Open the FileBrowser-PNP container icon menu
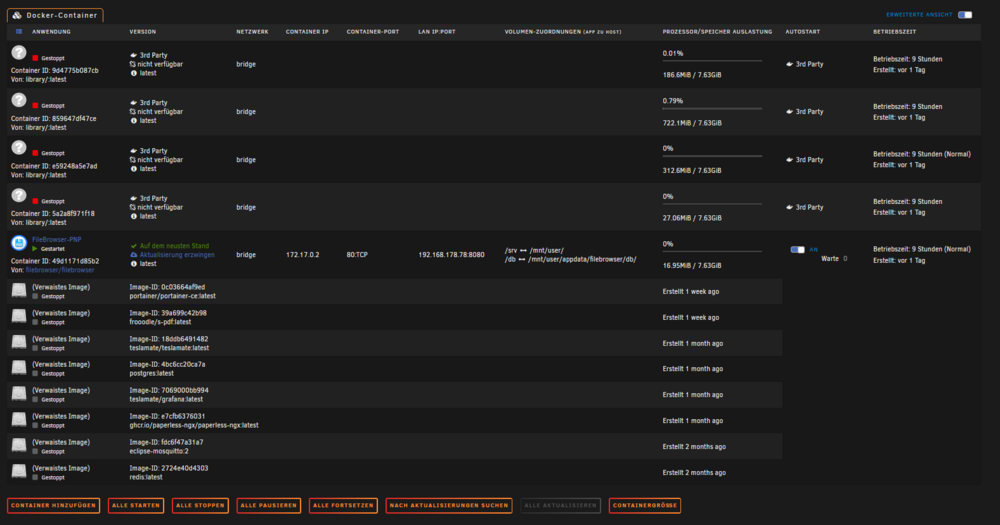The image size is (1000, 525). click(19, 243)
